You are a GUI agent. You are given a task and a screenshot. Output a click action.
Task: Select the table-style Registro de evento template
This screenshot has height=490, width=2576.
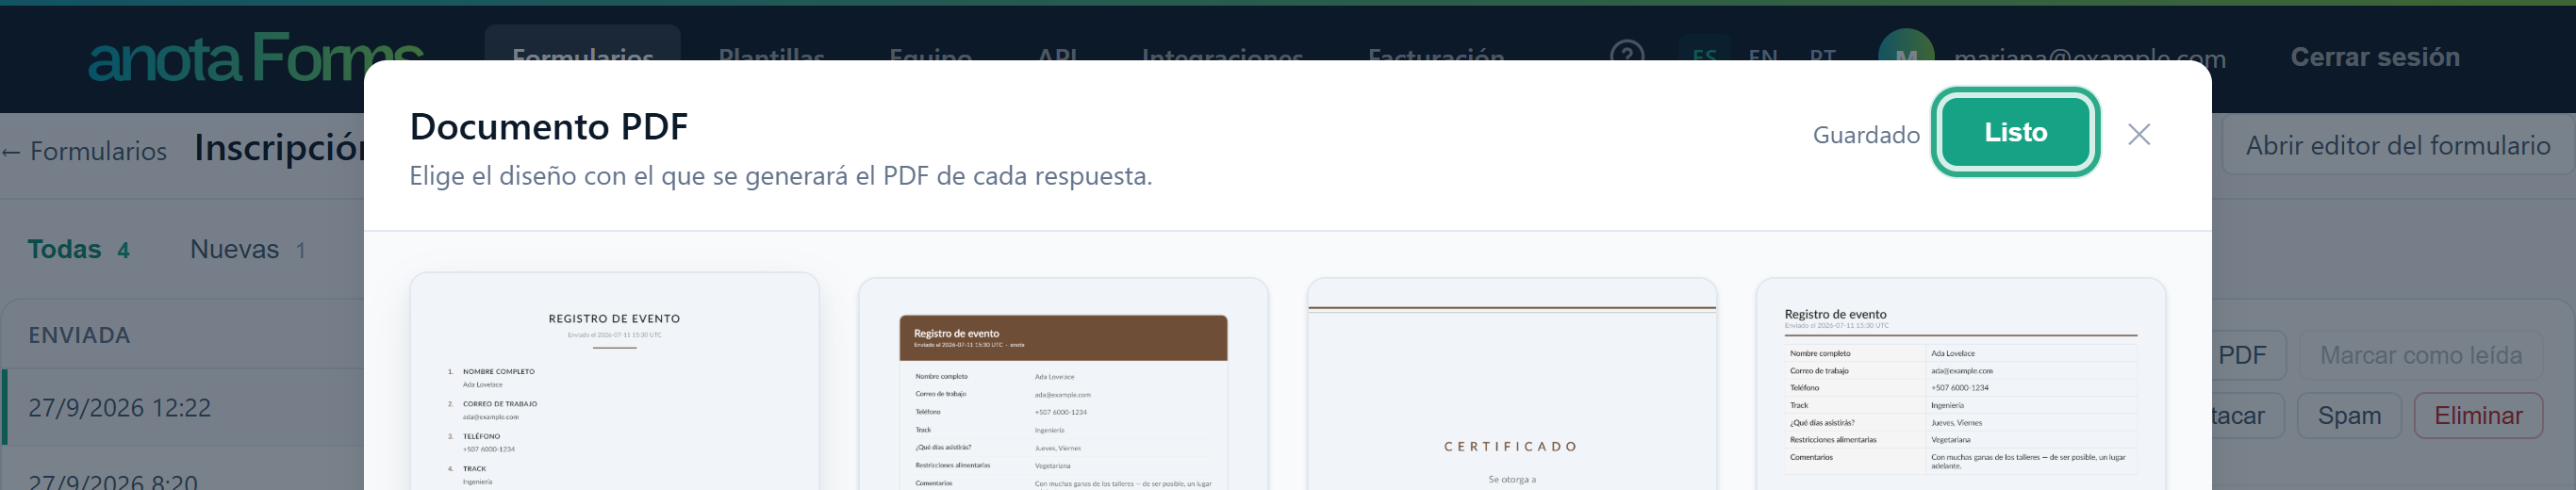click(1960, 385)
